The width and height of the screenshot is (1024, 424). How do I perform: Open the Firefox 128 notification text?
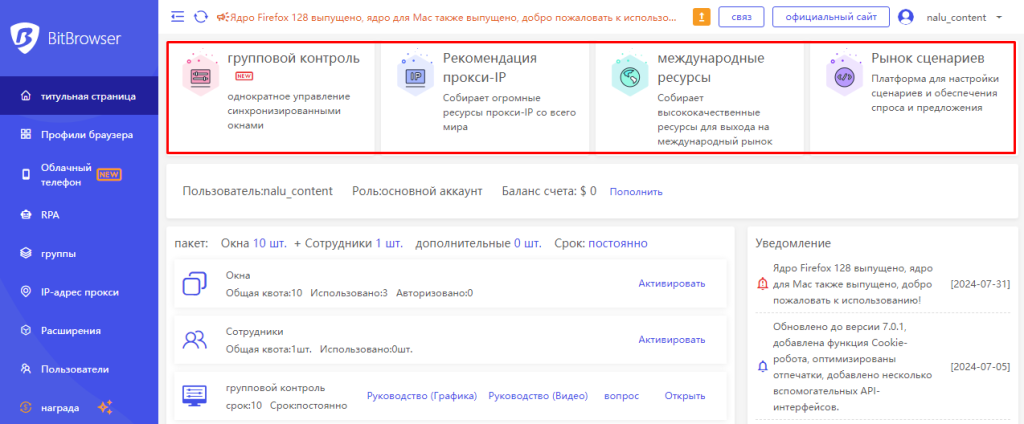(x=852, y=284)
